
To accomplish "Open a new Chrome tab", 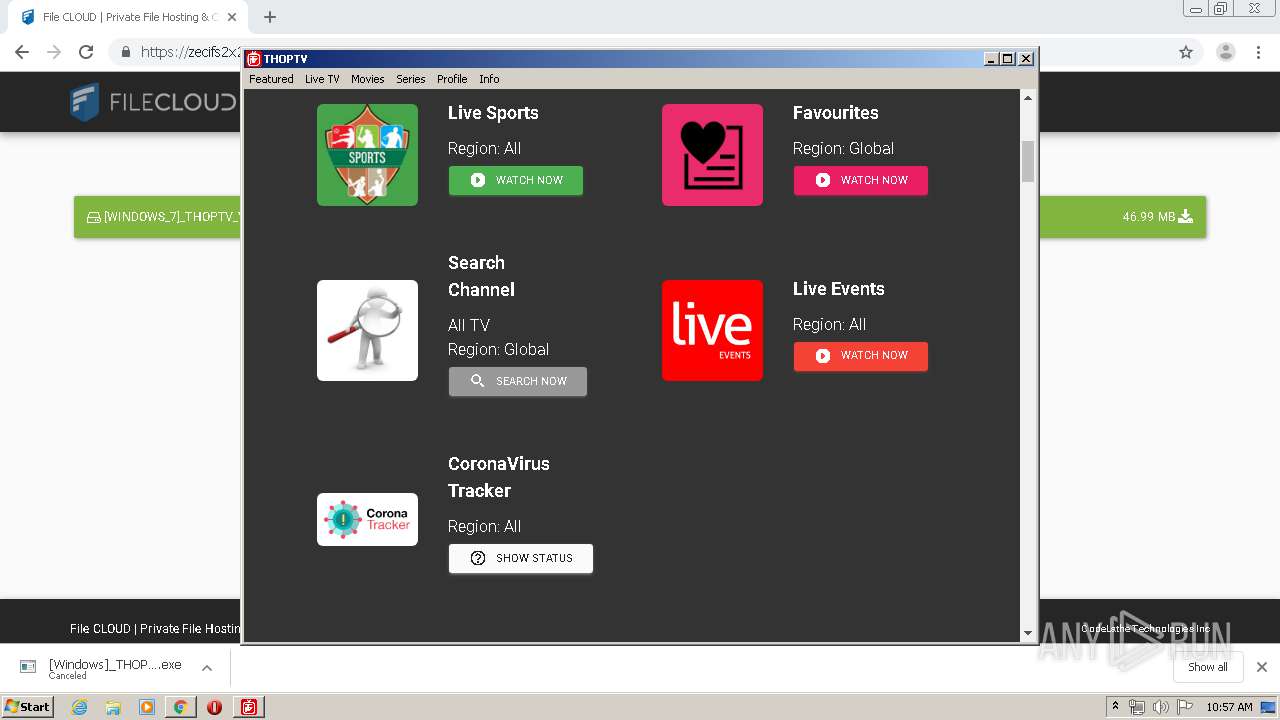I will pyautogui.click(x=270, y=17).
